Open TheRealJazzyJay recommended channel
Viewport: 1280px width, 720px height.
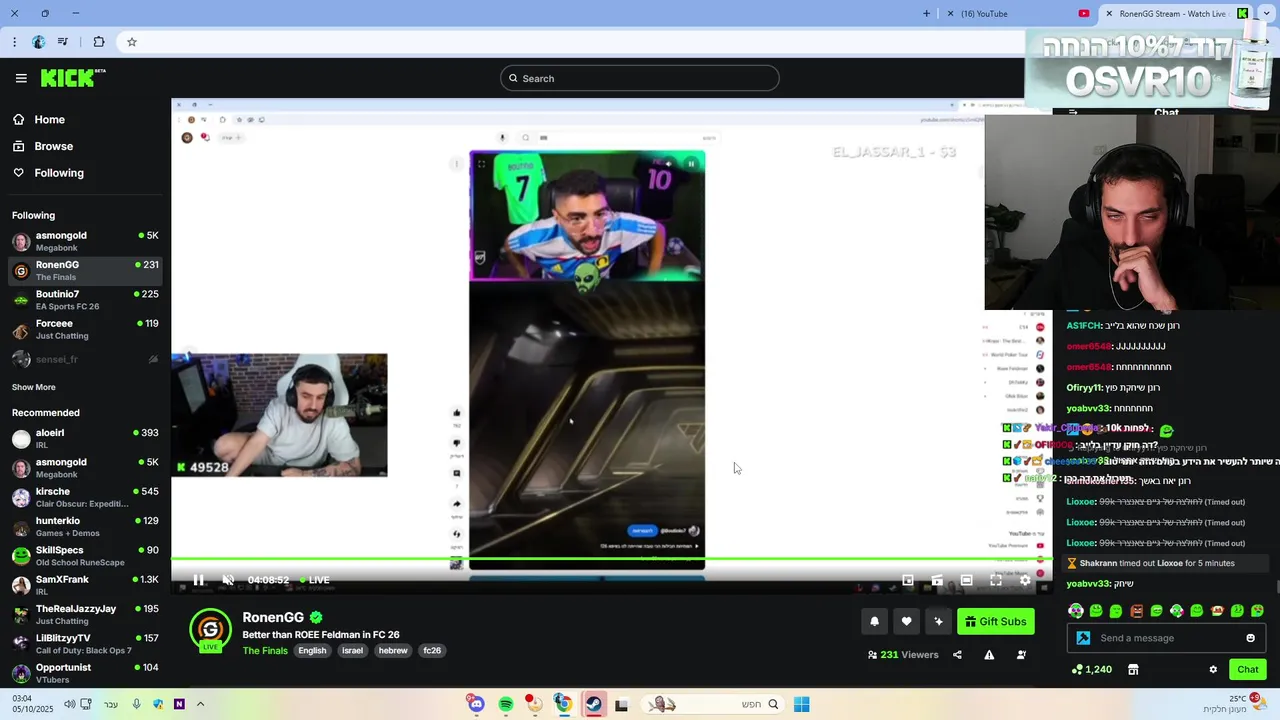point(85,614)
